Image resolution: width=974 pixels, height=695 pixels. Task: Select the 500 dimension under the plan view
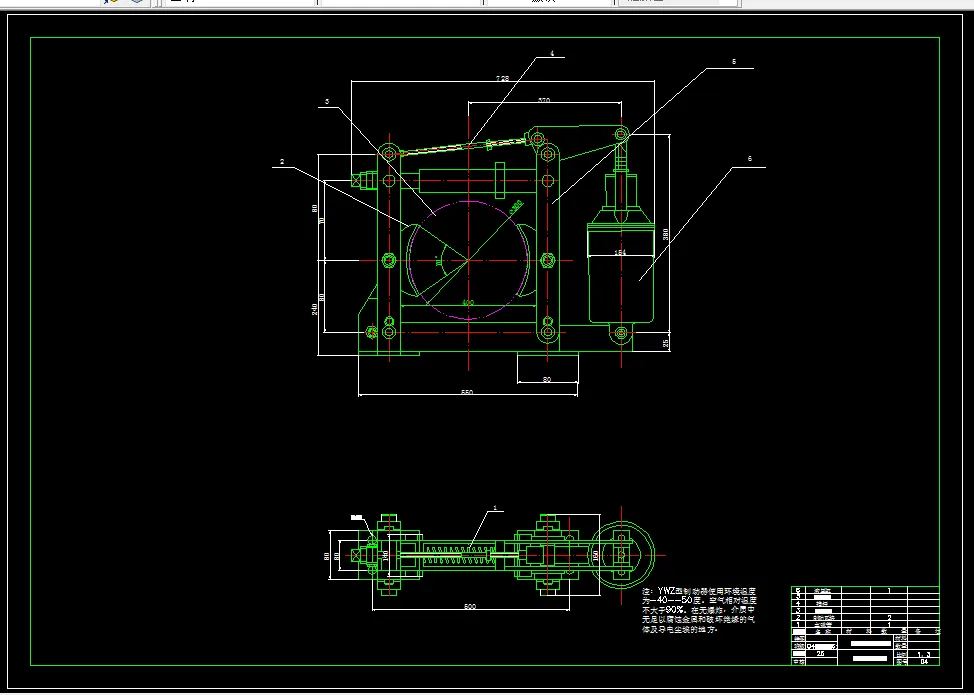pos(470,607)
